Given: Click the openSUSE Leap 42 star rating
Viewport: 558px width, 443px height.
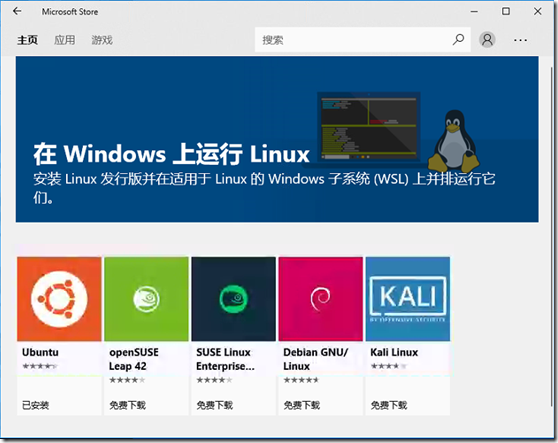Looking at the screenshot, I should pos(127,380).
